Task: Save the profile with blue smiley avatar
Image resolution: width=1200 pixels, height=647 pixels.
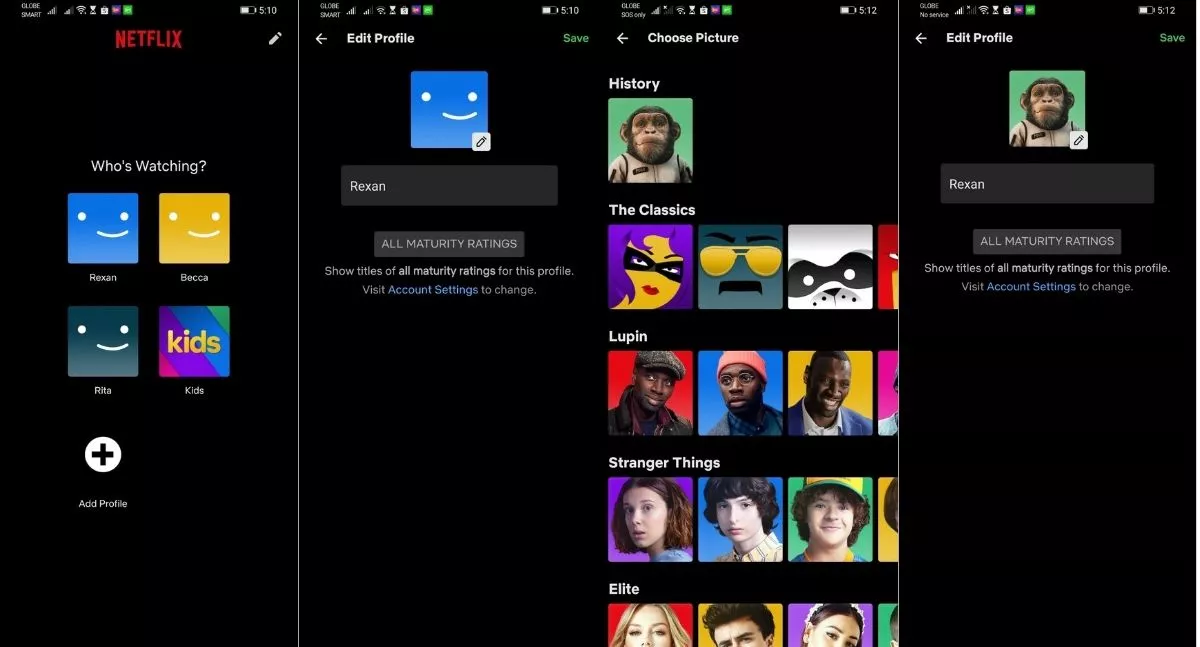Action: pyautogui.click(x=576, y=38)
